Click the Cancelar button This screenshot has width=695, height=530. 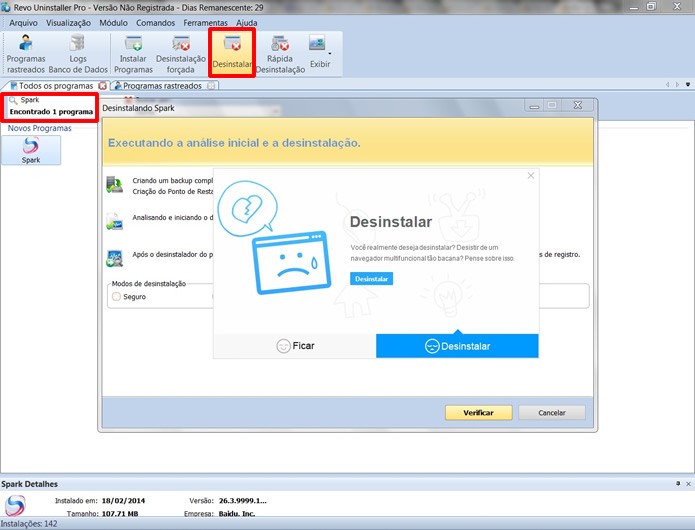click(x=552, y=413)
